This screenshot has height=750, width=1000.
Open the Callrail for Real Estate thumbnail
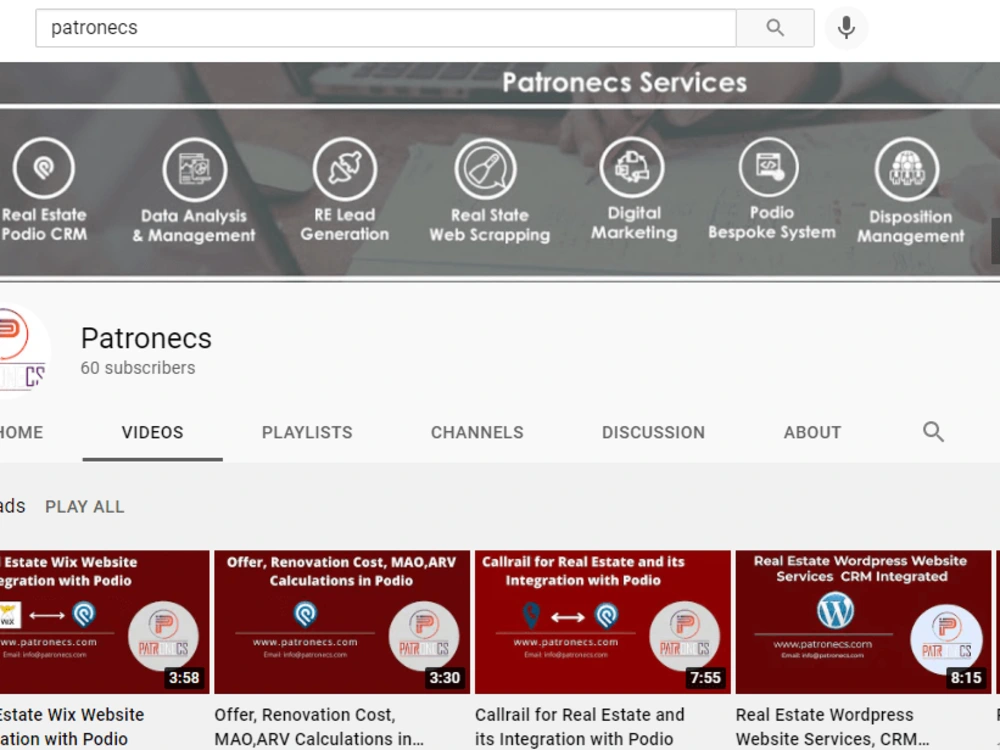(603, 622)
